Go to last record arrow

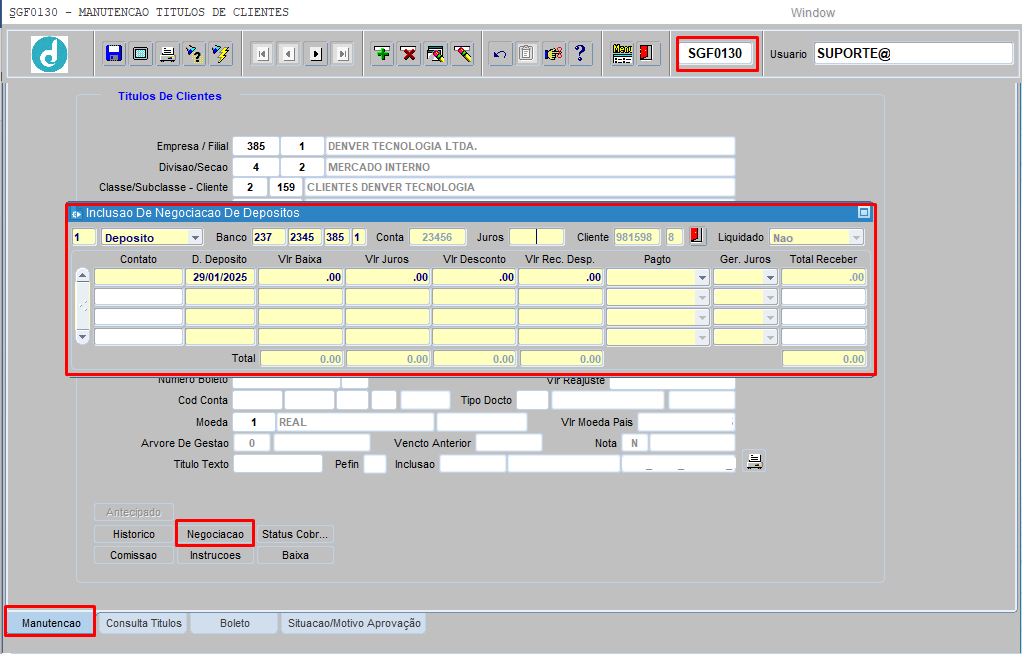click(343, 53)
